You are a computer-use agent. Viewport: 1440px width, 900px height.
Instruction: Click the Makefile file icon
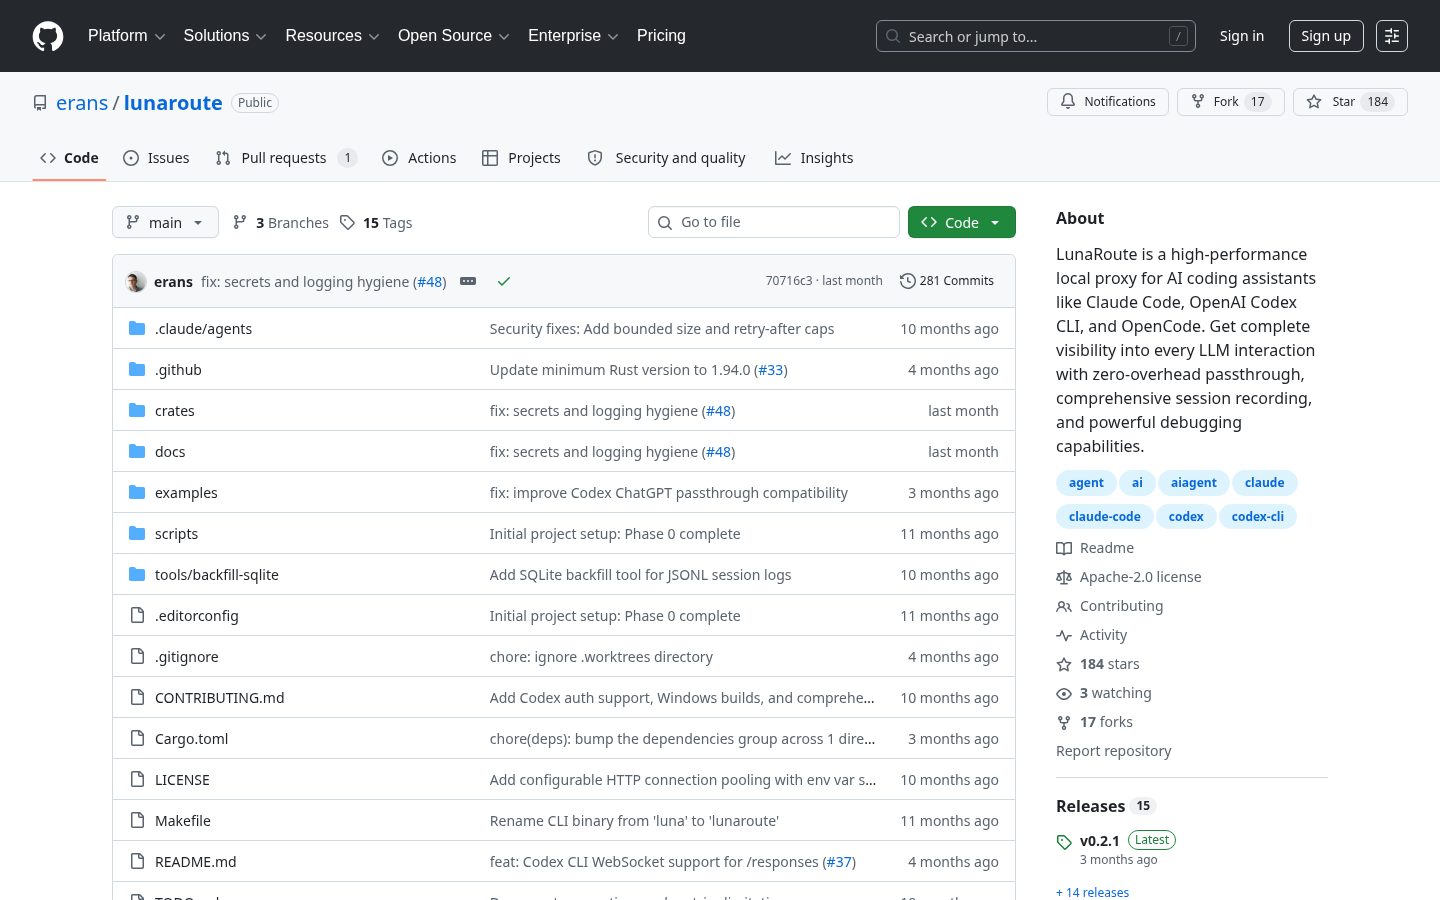[137, 820]
